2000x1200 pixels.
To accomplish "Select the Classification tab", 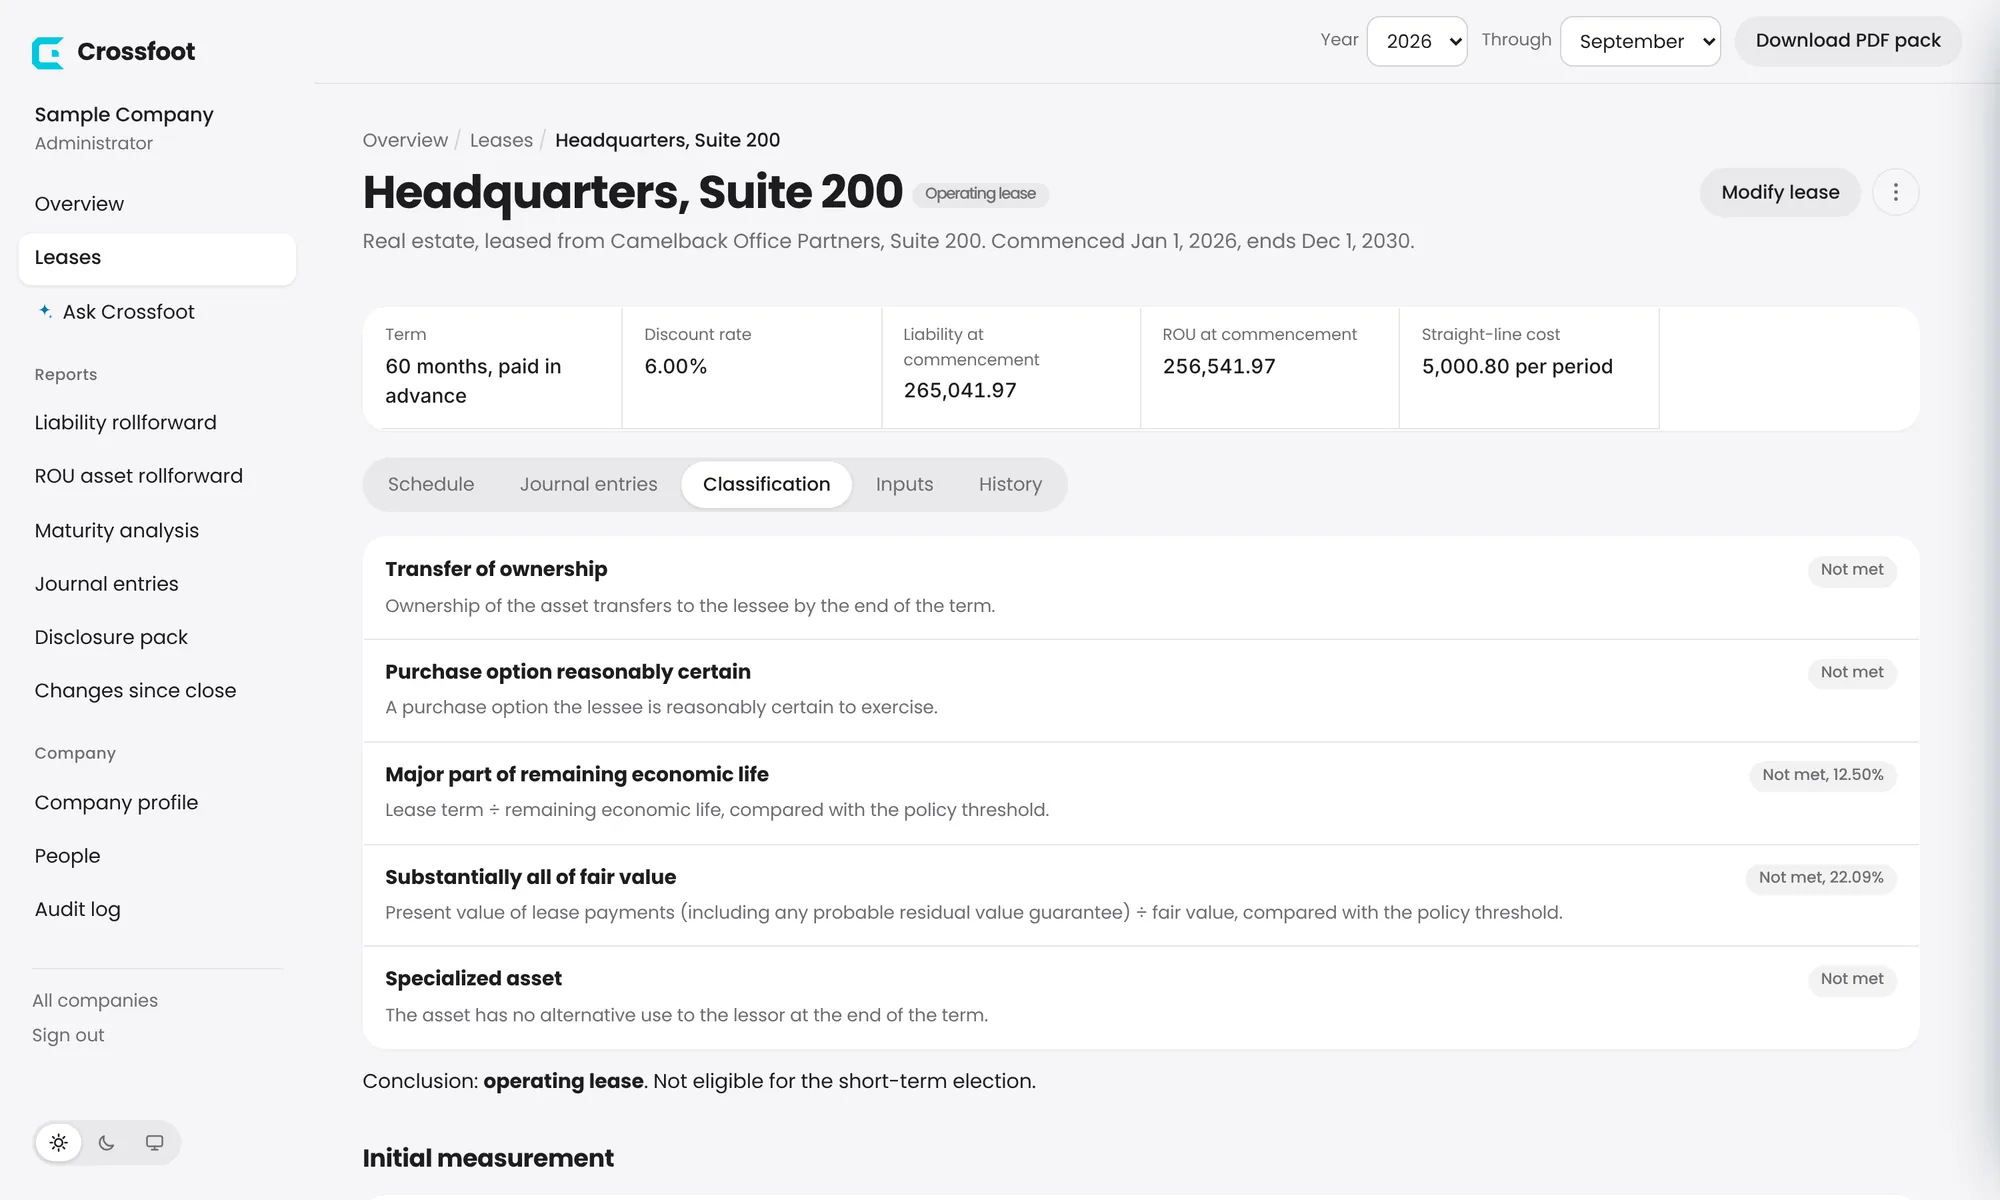I will click(766, 484).
